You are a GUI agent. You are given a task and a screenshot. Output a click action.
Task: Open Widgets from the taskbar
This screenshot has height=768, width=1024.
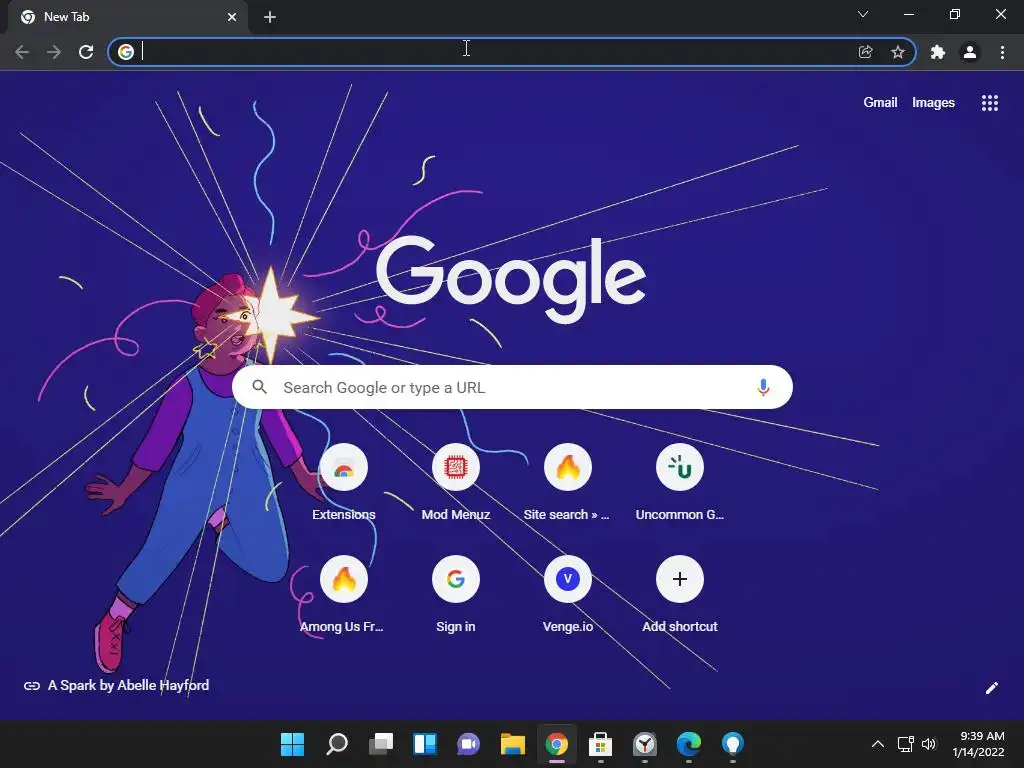tap(424, 744)
